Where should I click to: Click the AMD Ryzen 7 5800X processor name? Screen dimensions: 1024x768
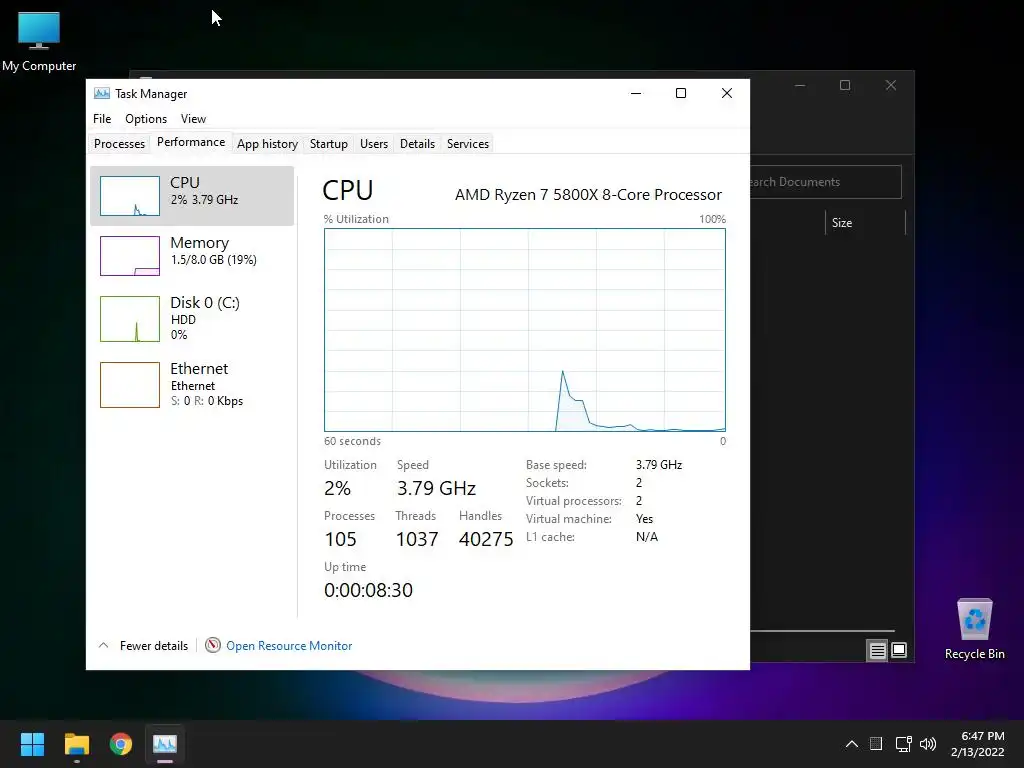(588, 195)
